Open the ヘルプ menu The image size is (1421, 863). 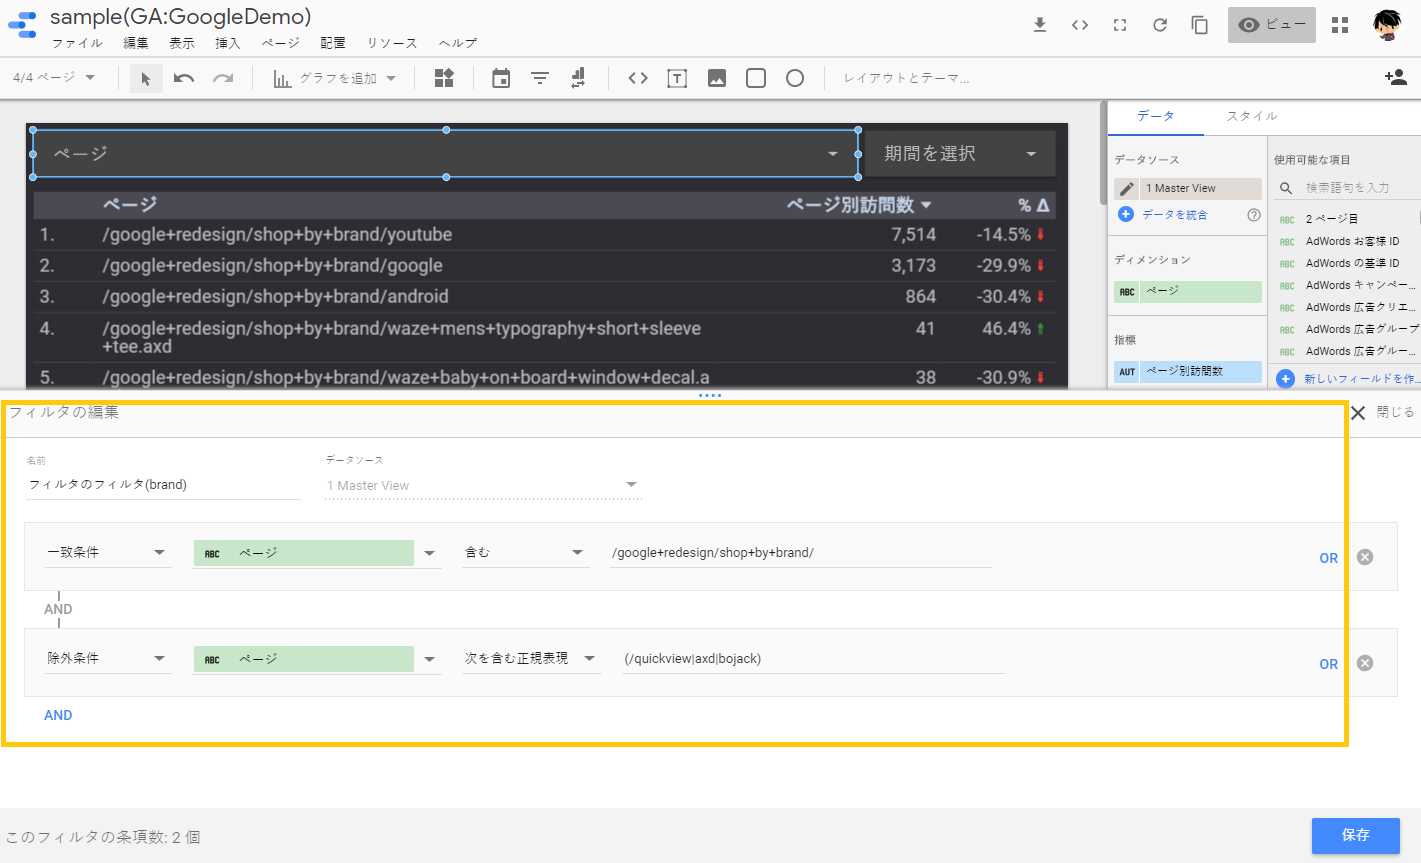point(458,43)
